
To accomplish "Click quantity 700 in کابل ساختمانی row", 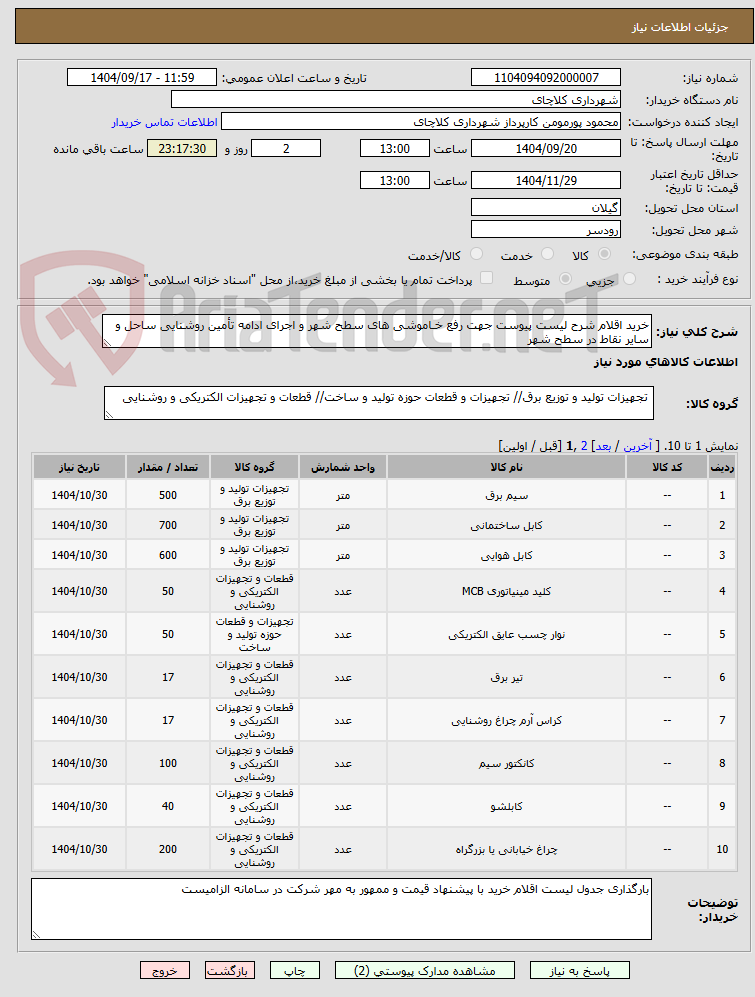I will 168,525.
